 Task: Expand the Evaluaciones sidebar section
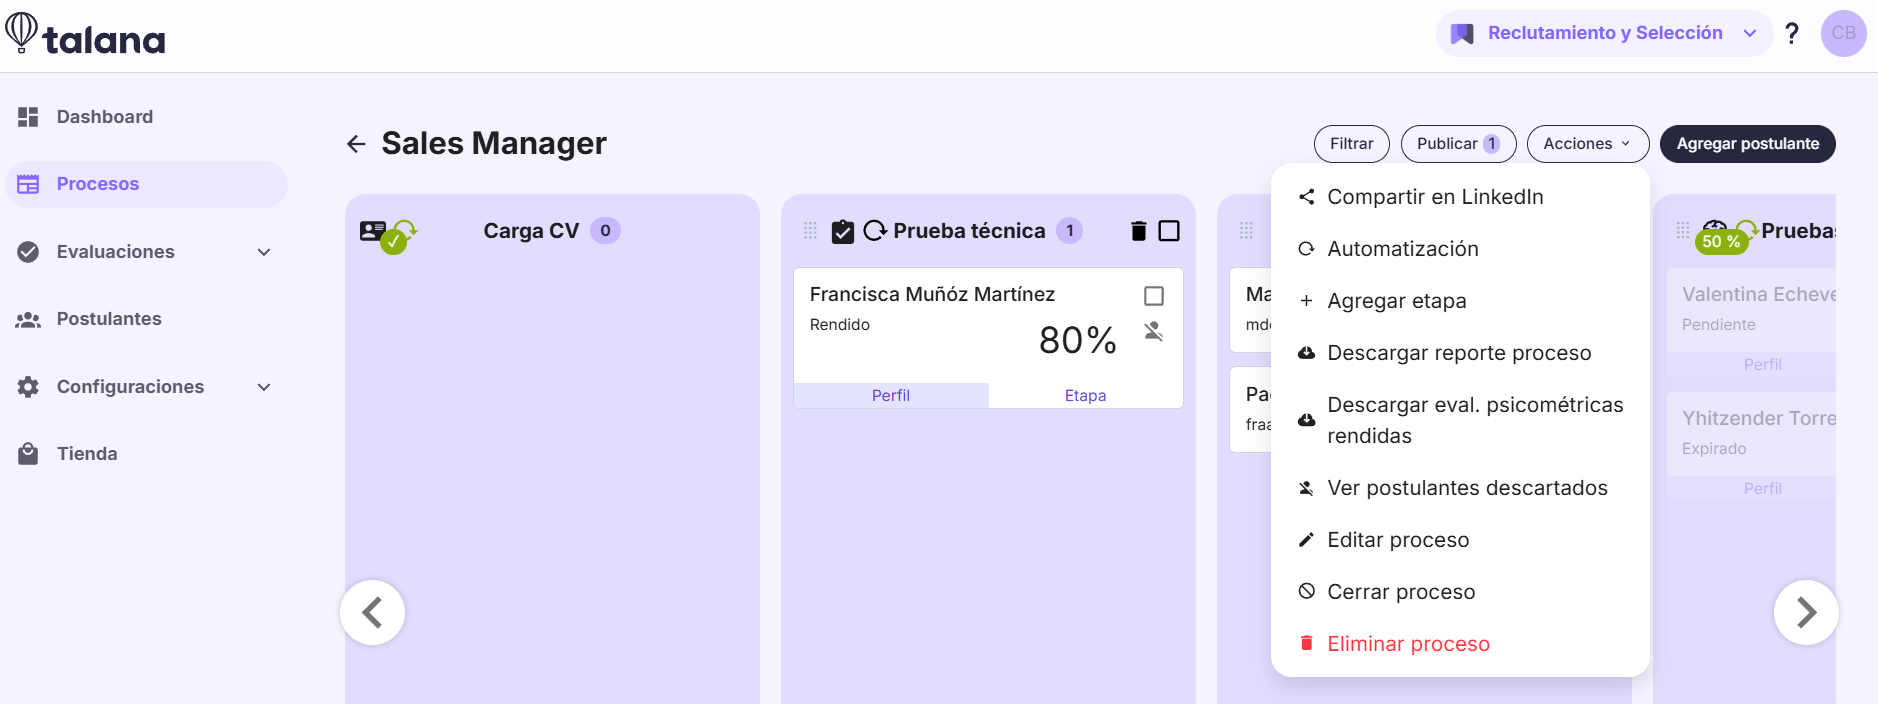[264, 252]
